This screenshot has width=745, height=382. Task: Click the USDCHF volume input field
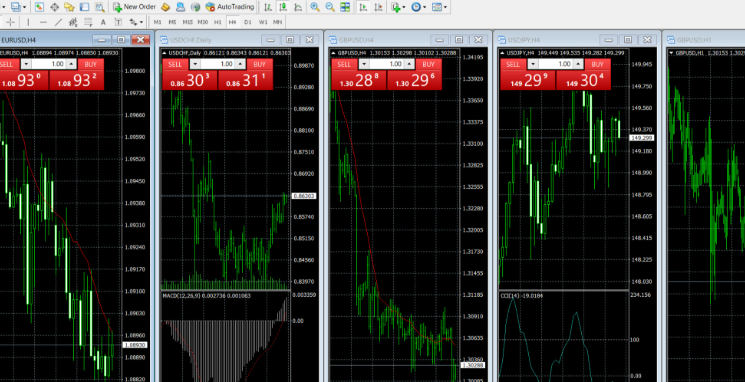pyautogui.click(x=218, y=65)
